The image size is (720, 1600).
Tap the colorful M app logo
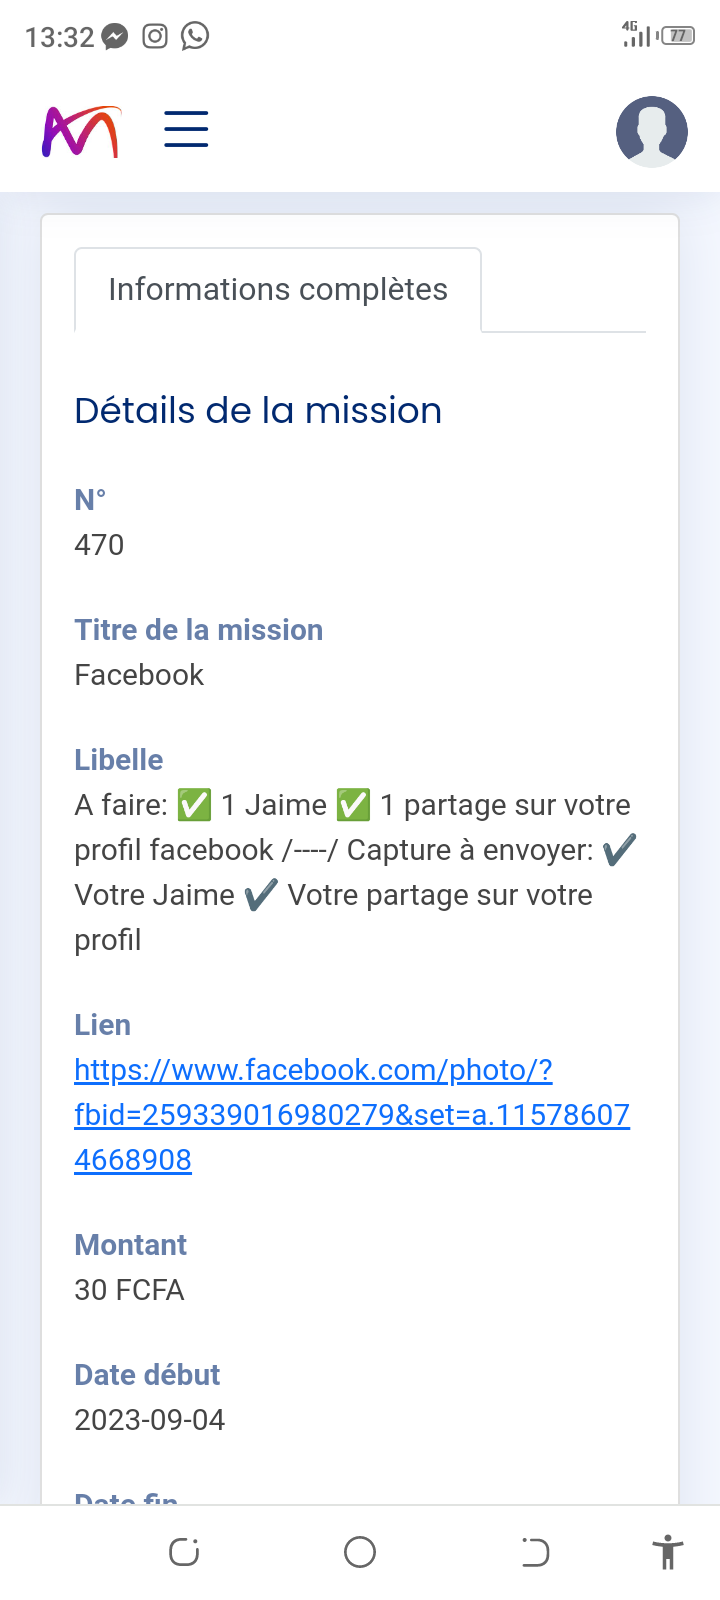coord(81,132)
